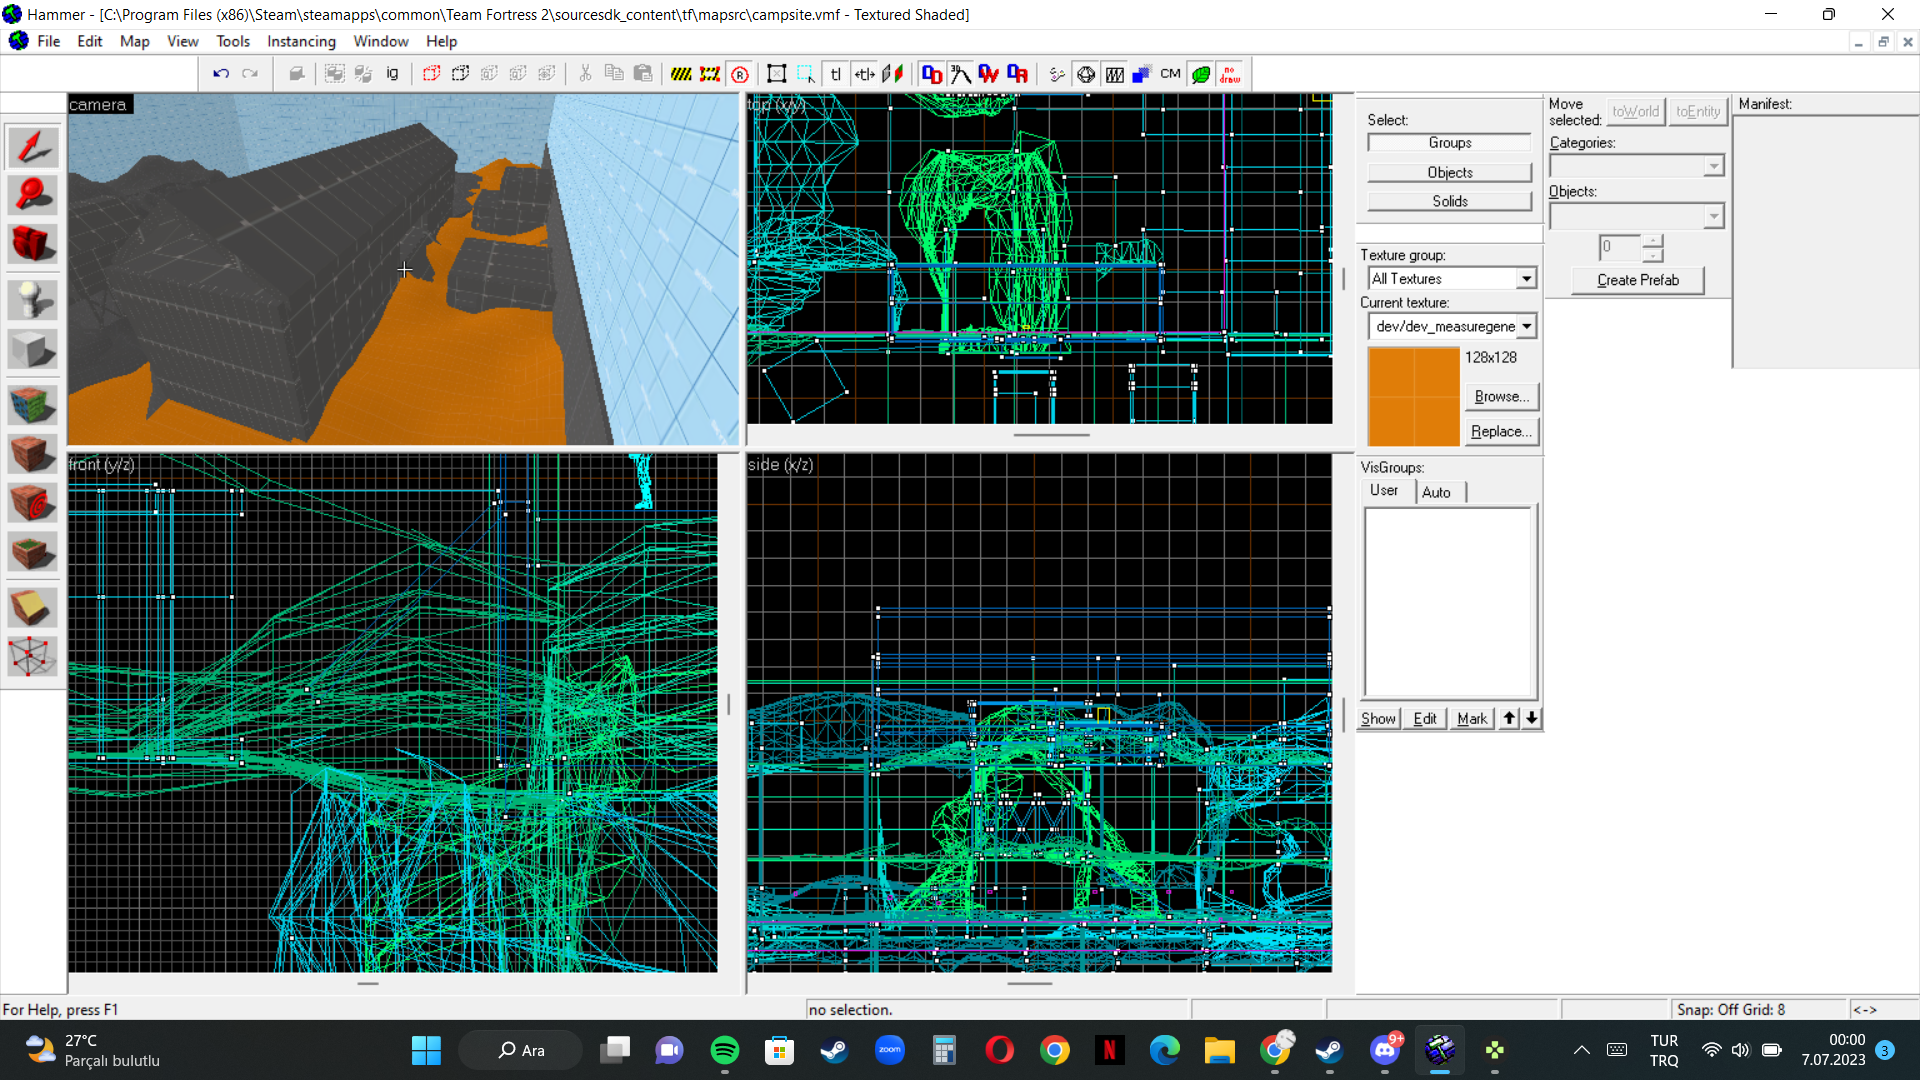This screenshot has height=1080, width=1920.
Task: Select the Apply Current Texture brick icon
Action: pos(32,454)
